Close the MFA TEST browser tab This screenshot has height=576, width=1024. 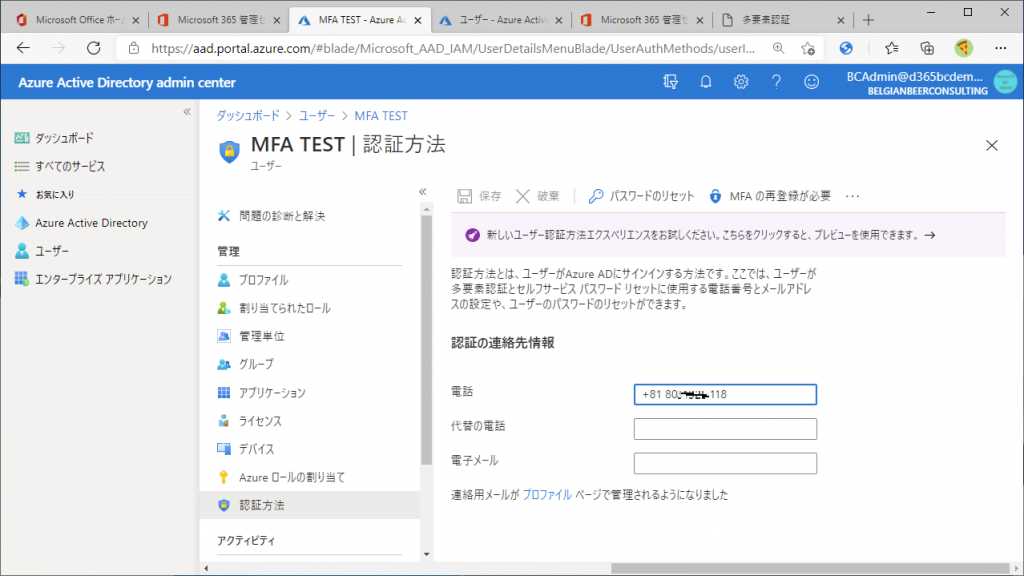coord(418,20)
